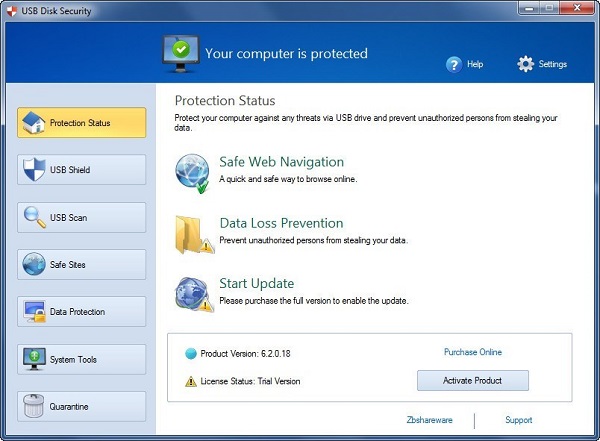Click the Data Loss Prevention heading

281,223
